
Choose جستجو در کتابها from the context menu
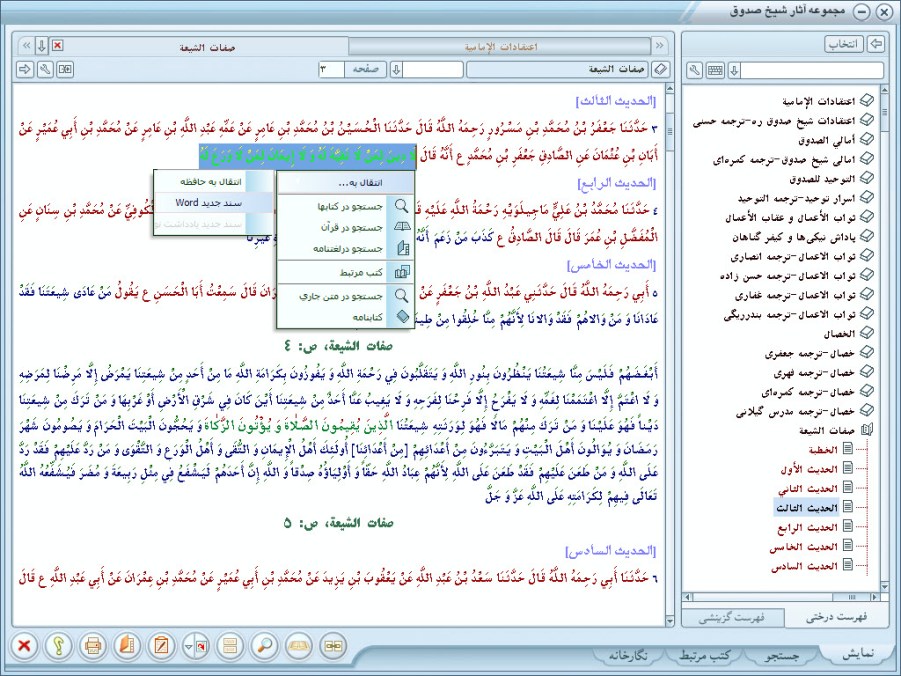[345, 206]
